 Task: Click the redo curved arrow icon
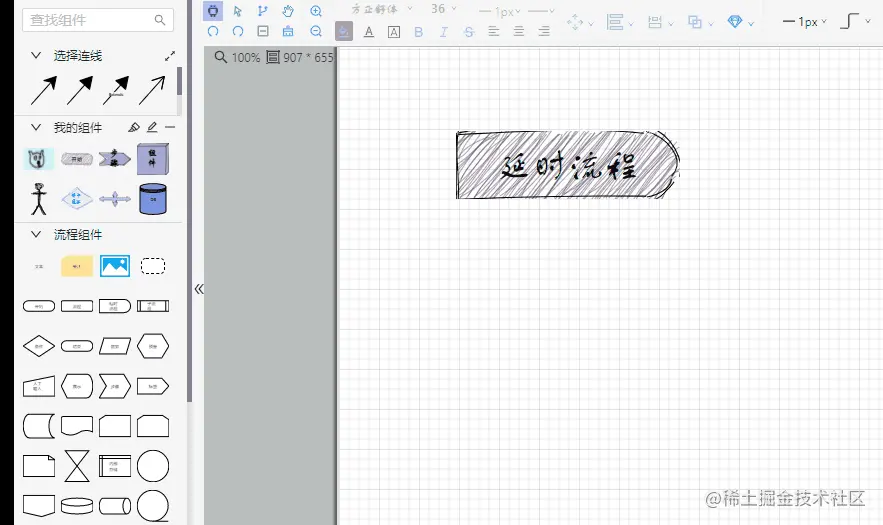click(x=238, y=32)
